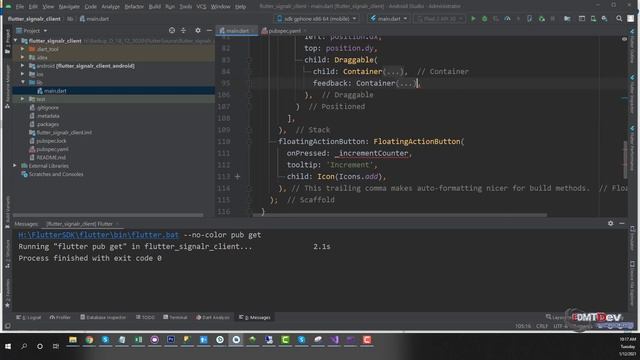
Task: Click the flutter.bat path link in Messages
Action: tap(98, 235)
